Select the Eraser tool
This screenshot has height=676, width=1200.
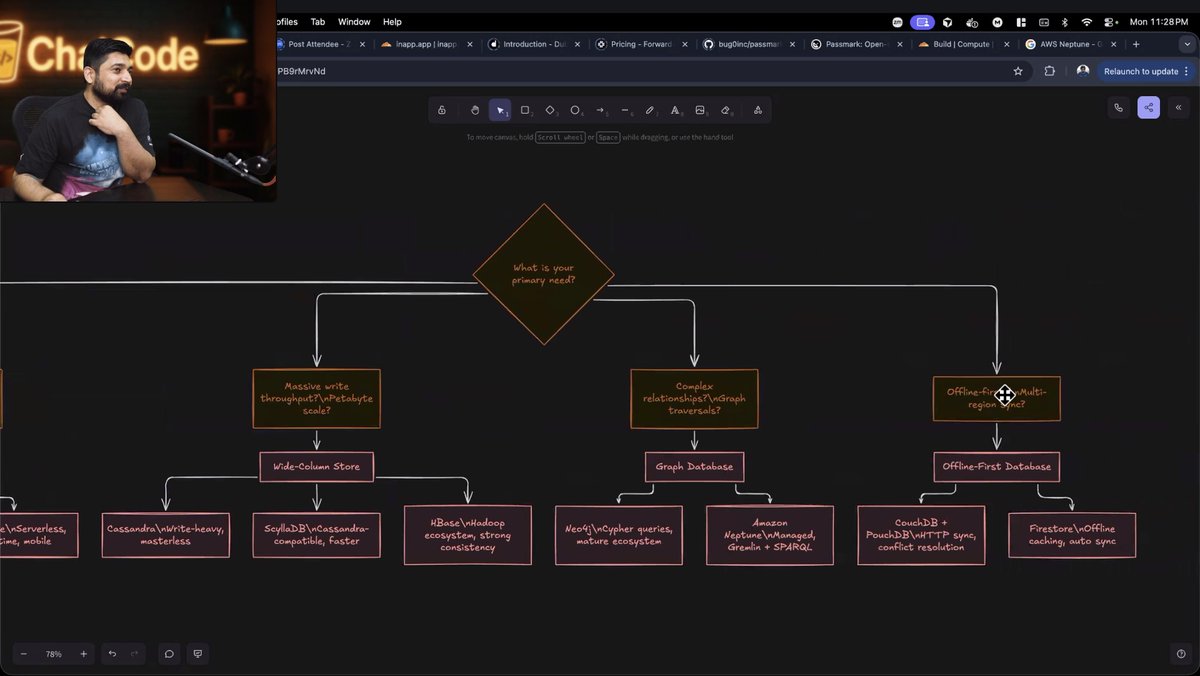point(726,110)
